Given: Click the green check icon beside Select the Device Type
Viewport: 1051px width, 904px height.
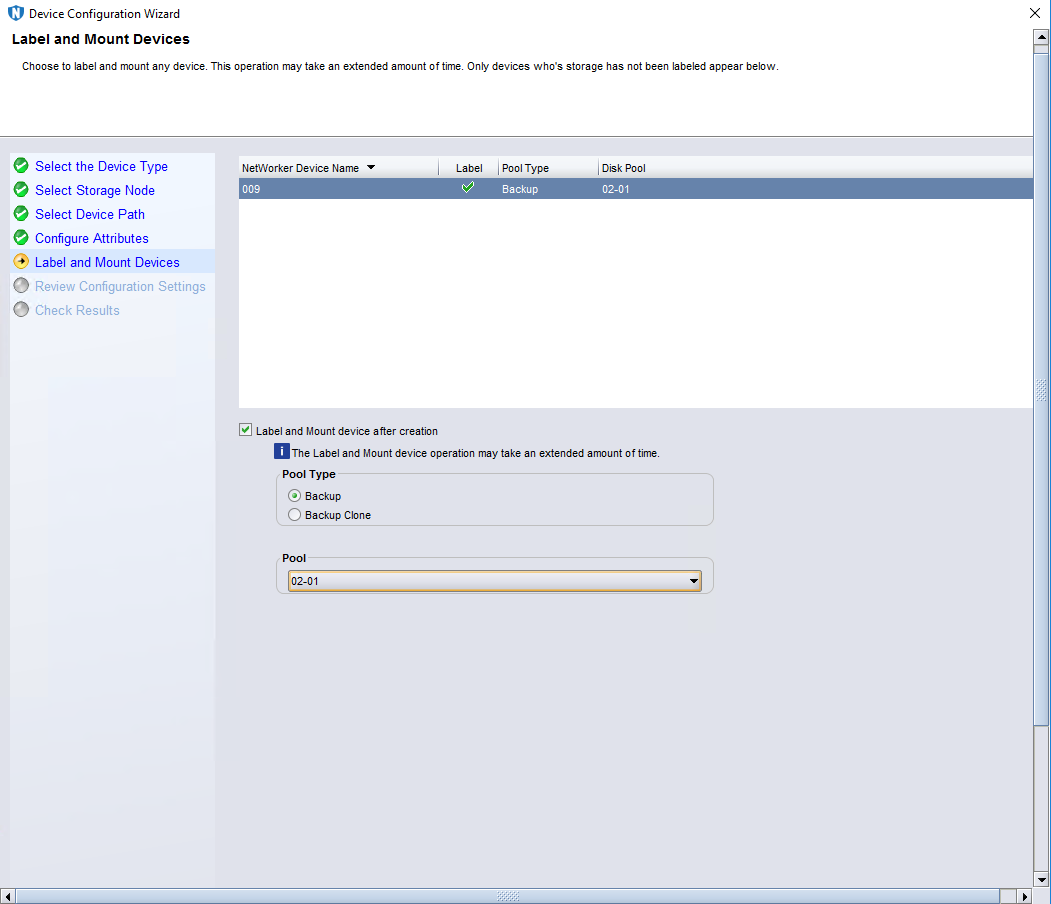Looking at the screenshot, I should (x=21, y=166).
